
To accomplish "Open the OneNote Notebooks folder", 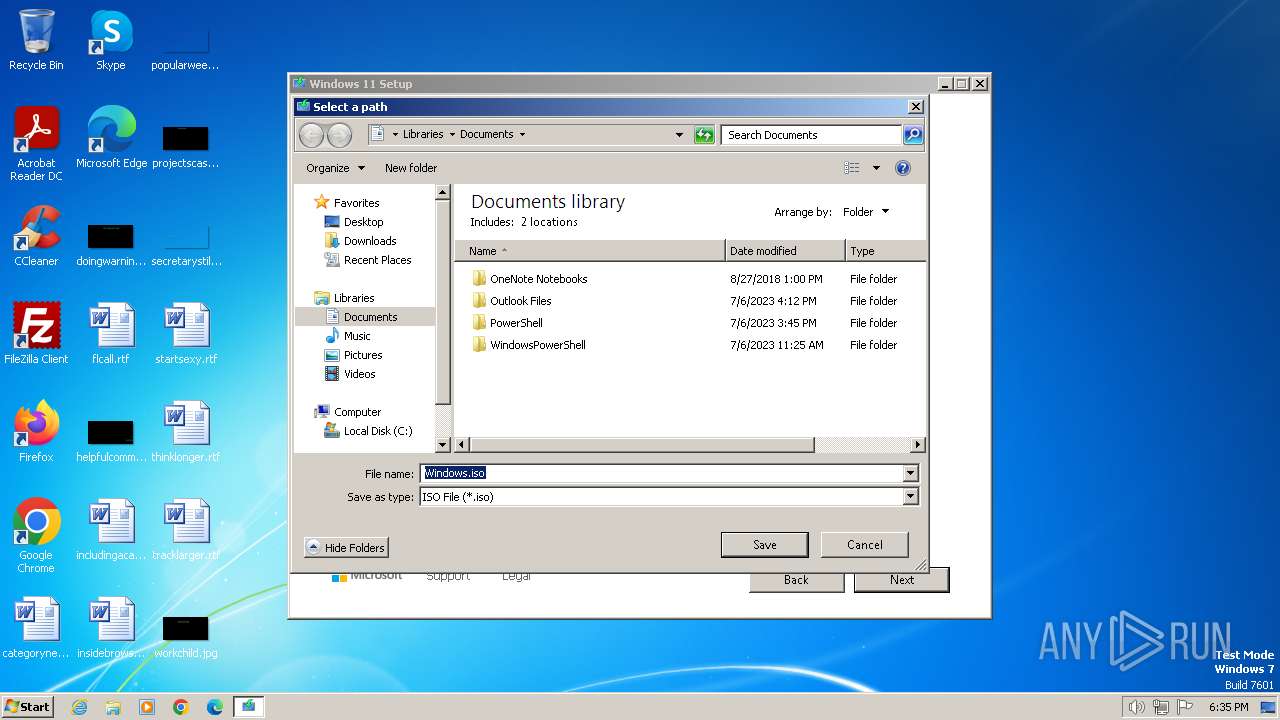I will (x=538, y=279).
